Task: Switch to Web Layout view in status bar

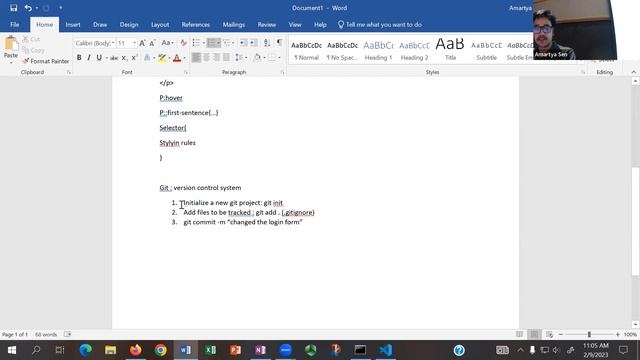Action: click(x=549, y=335)
